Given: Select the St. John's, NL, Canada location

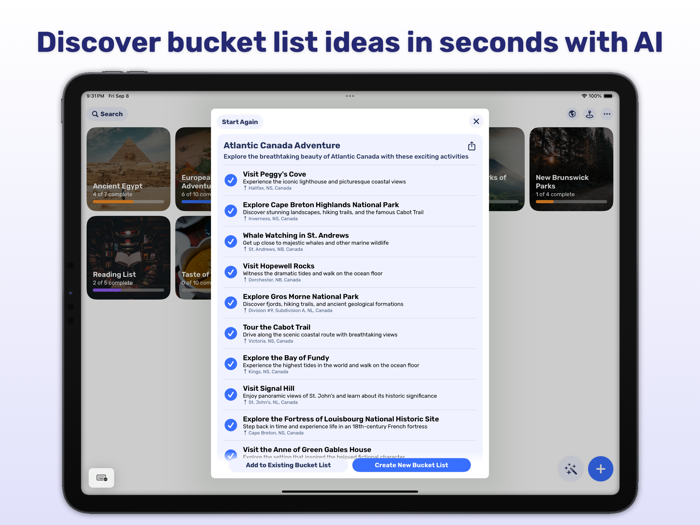Looking at the screenshot, I should [x=271, y=402].
